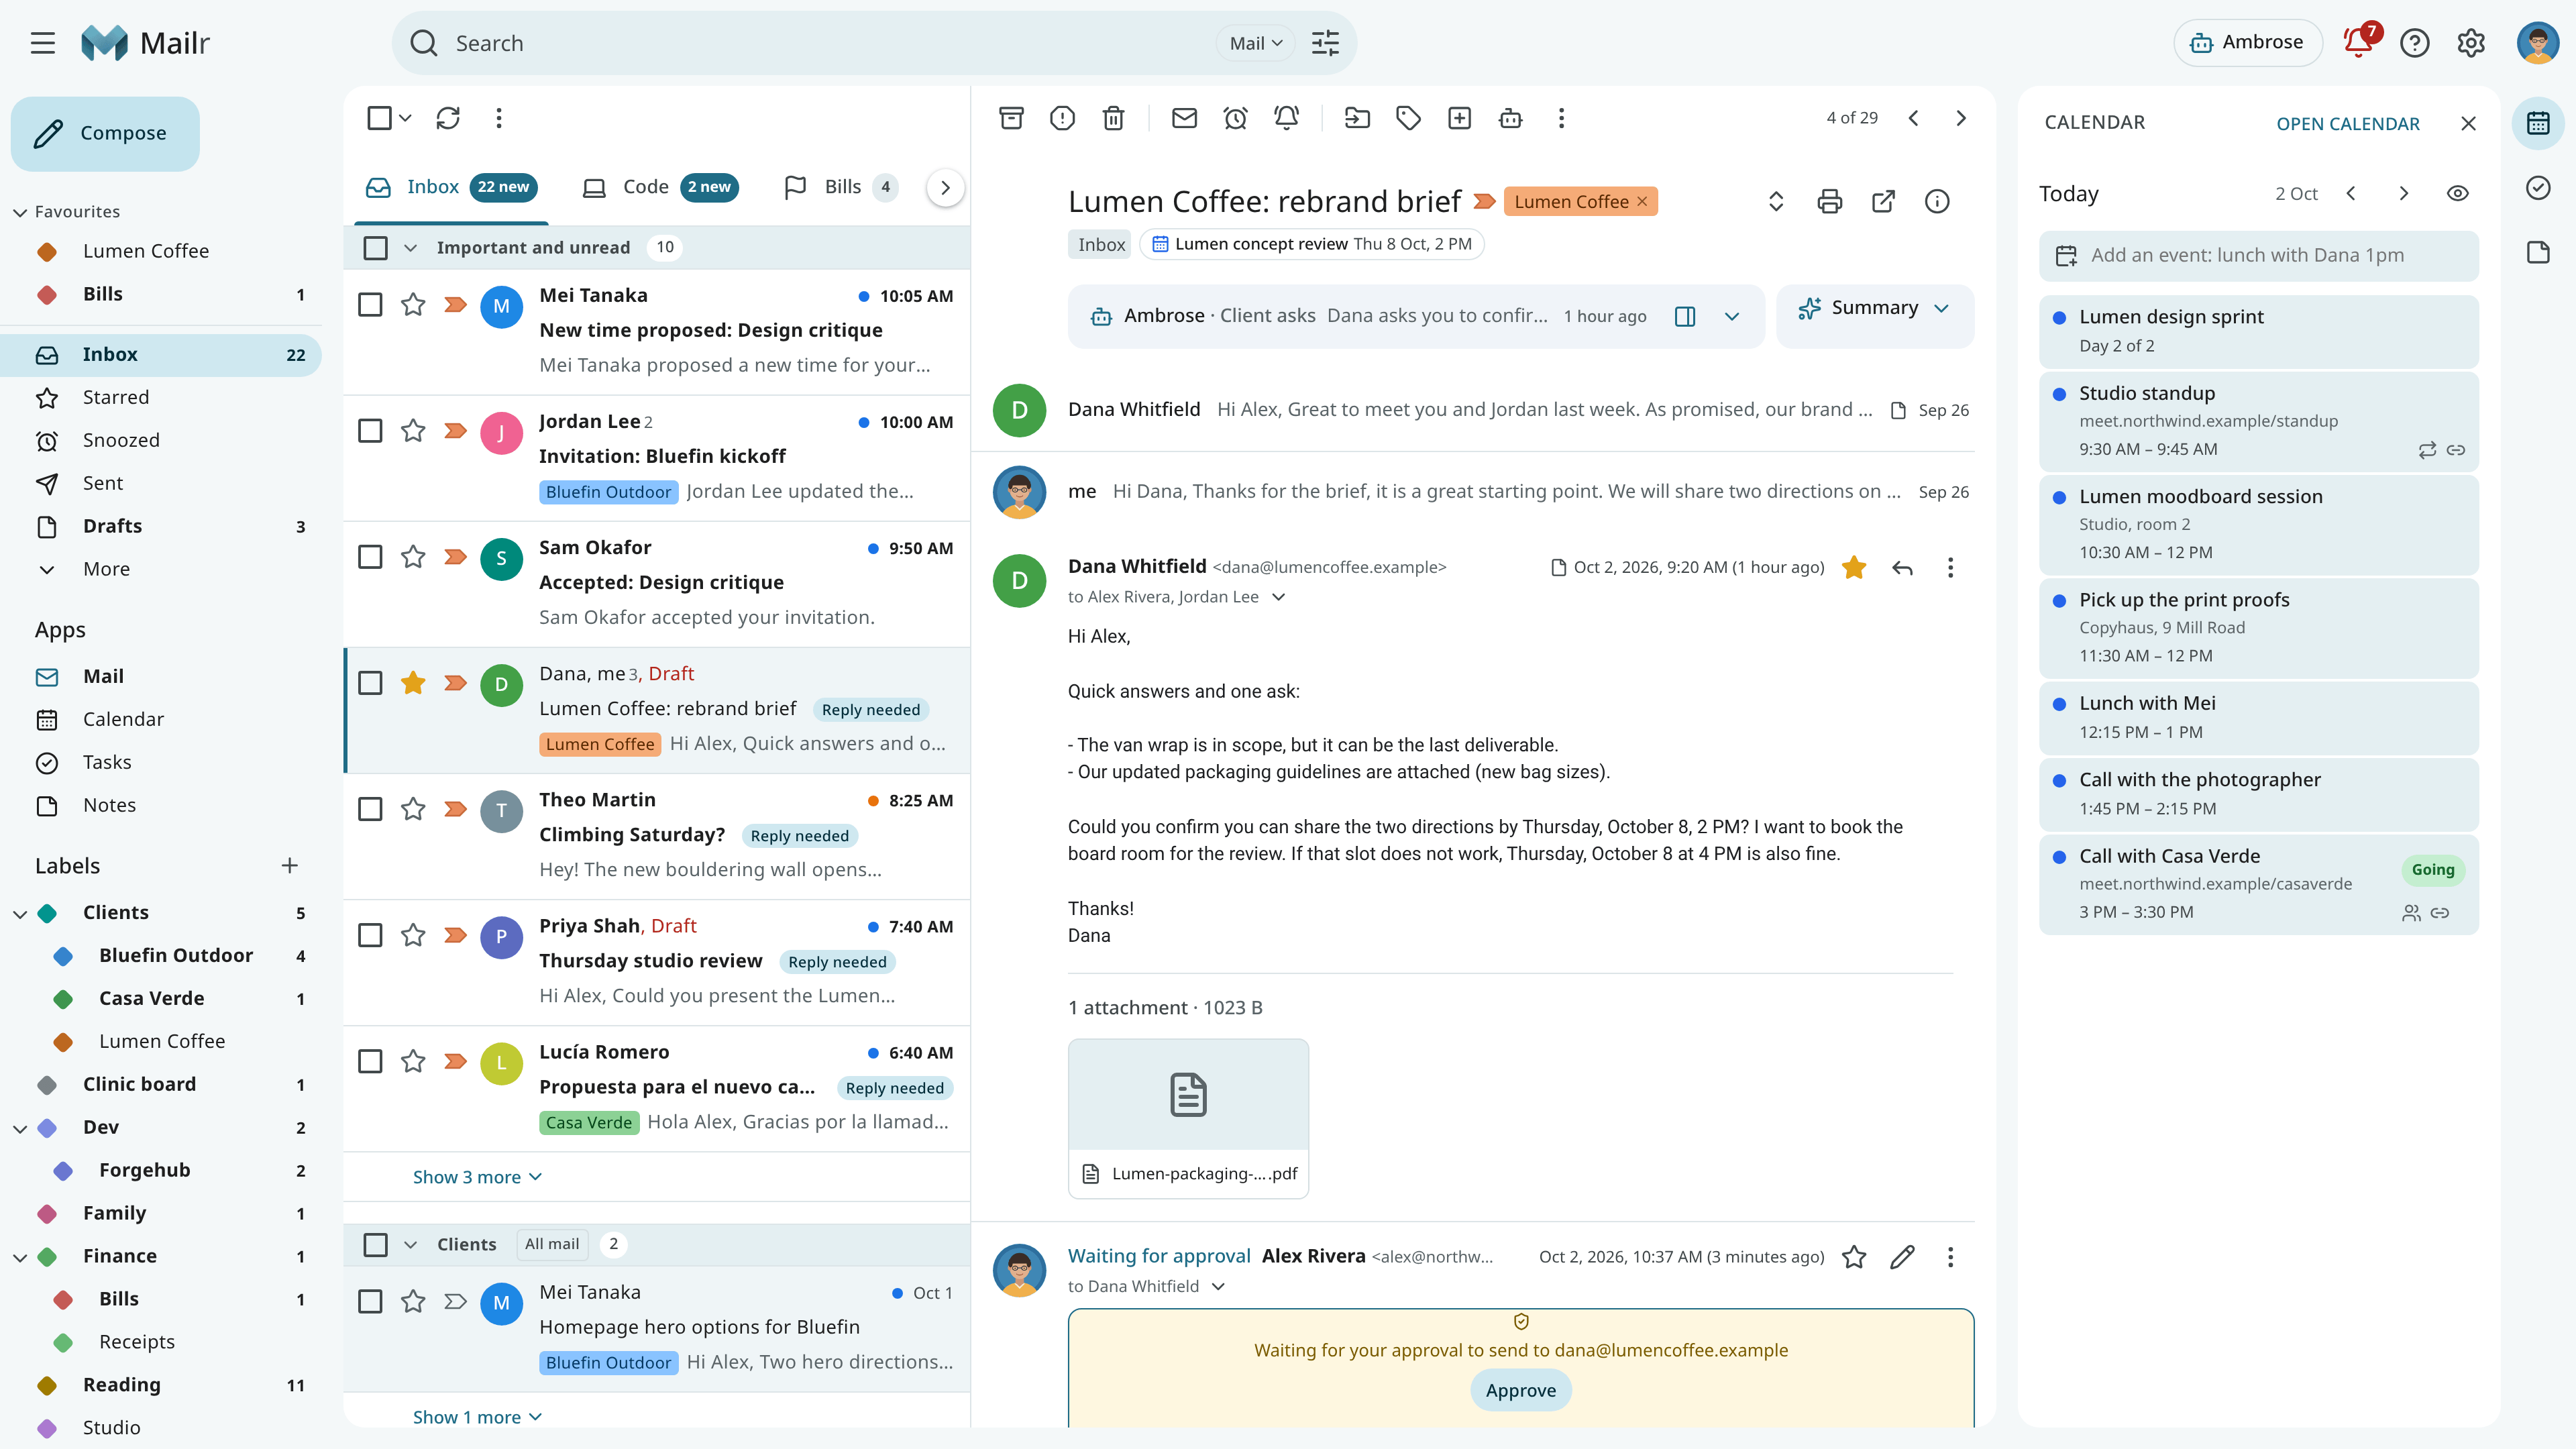Go to next conversation arrow
Image resolution: width=2576 pixels, height=1449 pixels.
[x=1960, y=118]
